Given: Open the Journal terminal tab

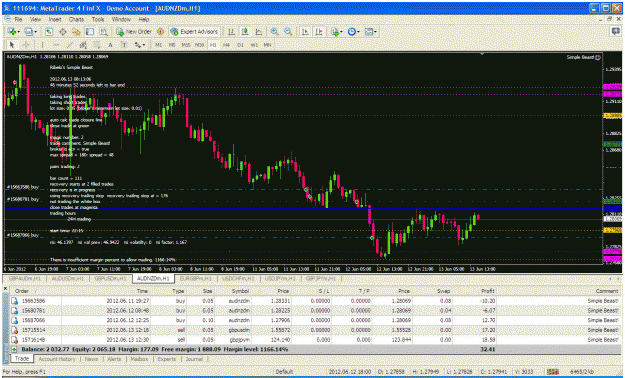Looking at the screenshot, I should [194, 359].
